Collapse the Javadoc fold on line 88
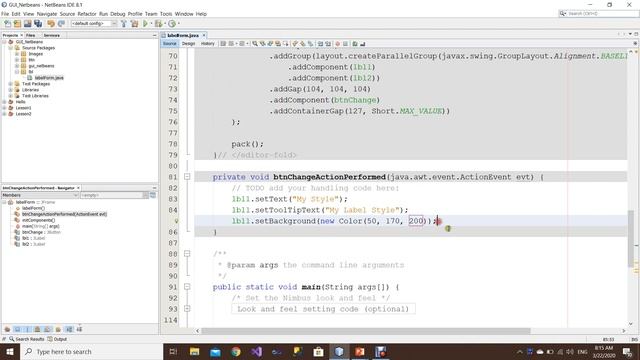This screenshot has width=640, height=360. 187,254
